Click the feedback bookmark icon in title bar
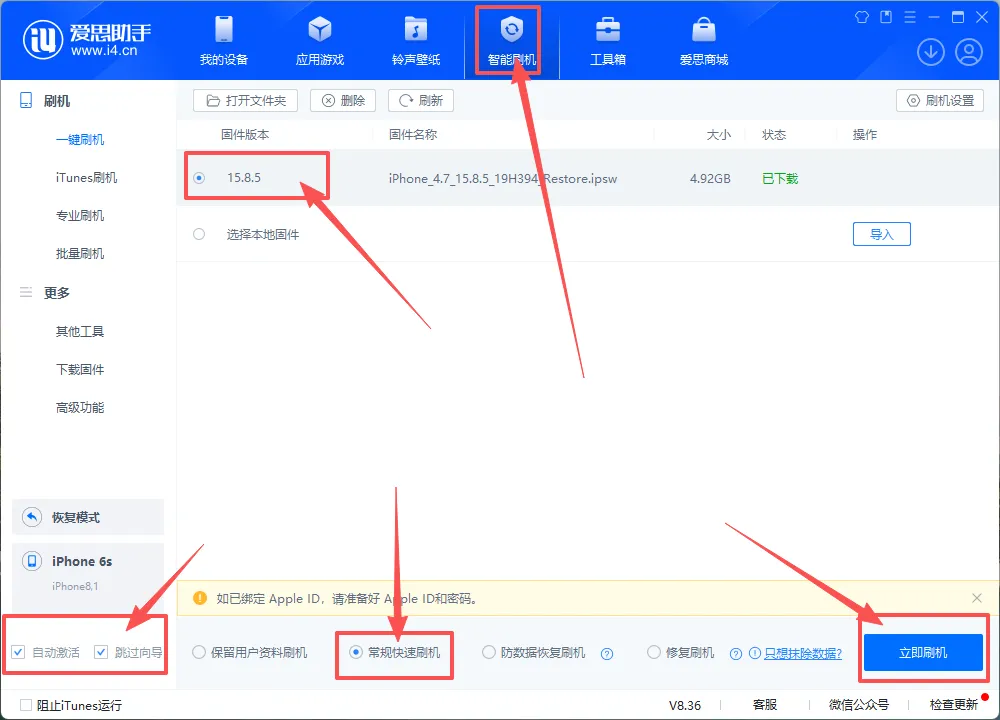The image size is (1000, 720). coord(886,17)
